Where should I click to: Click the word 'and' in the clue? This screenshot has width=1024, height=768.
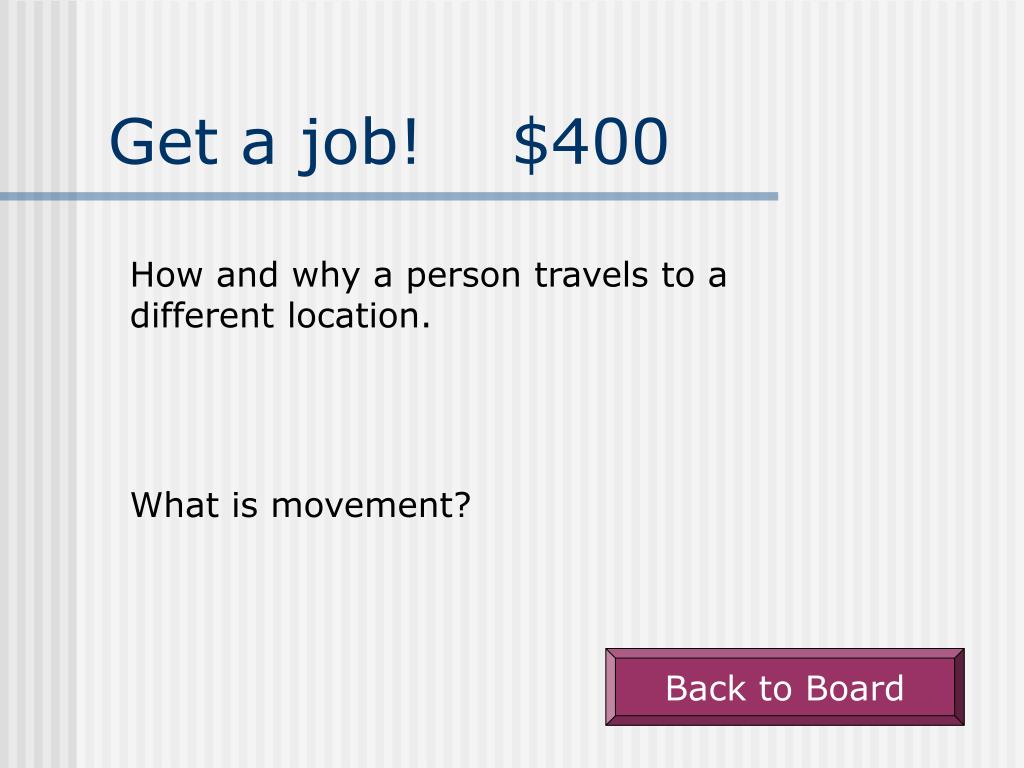click(247, 274)
